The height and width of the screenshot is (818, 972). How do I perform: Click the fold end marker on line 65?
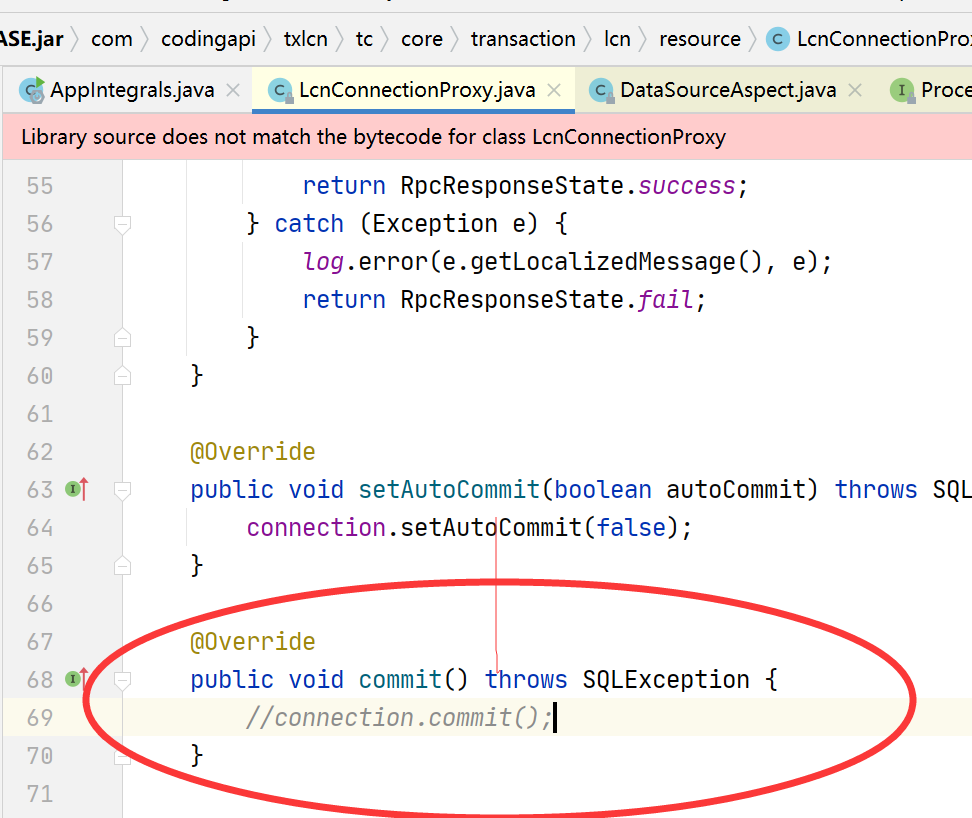122,566
